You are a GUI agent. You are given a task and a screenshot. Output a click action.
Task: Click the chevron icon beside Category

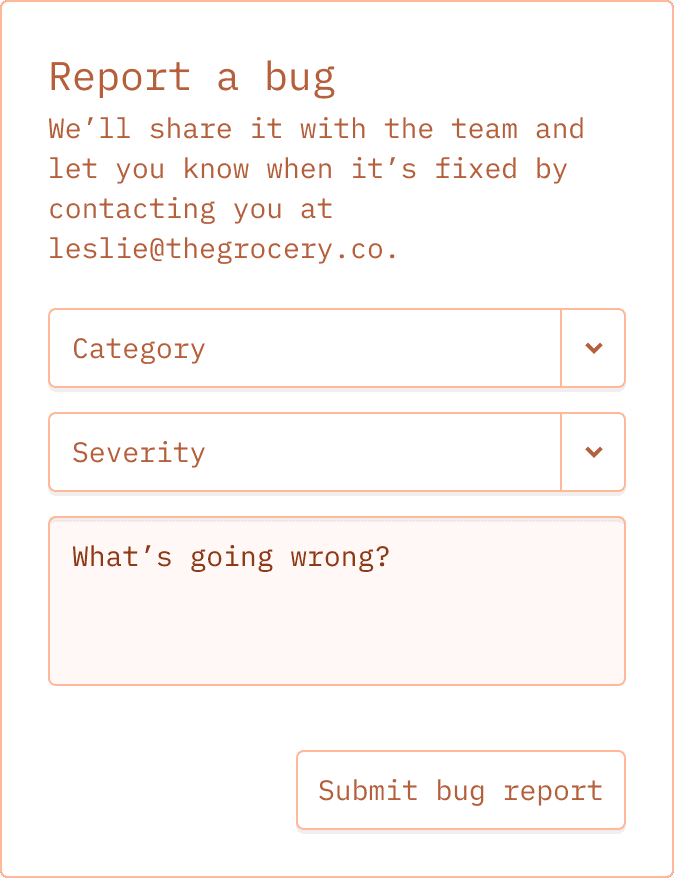pyautogui.click(x=593, y=348)
